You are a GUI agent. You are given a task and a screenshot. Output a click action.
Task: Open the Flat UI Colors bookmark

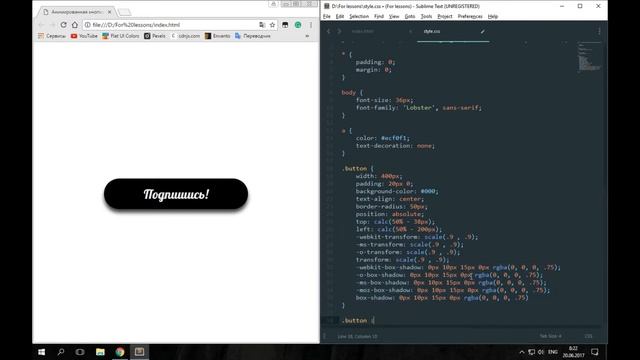click(x=121, y=36)
